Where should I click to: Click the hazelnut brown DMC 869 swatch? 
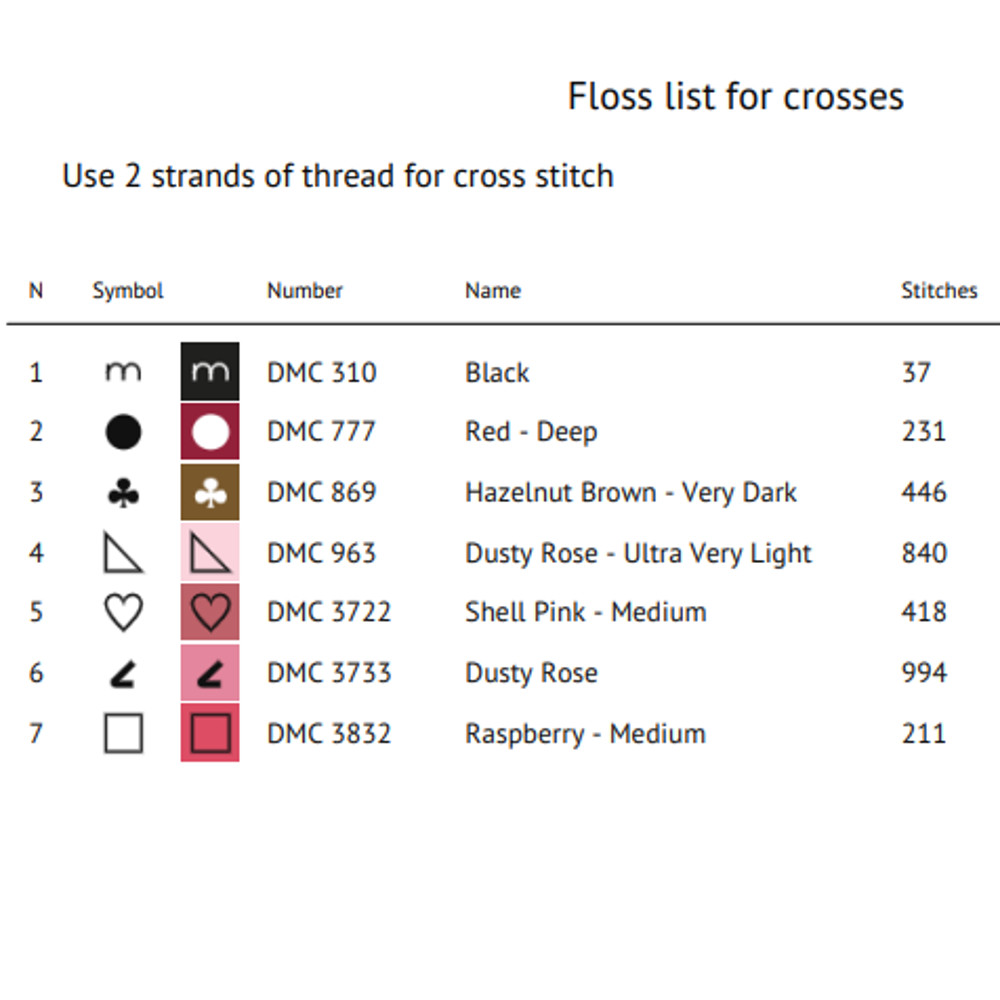click(210, 492)
